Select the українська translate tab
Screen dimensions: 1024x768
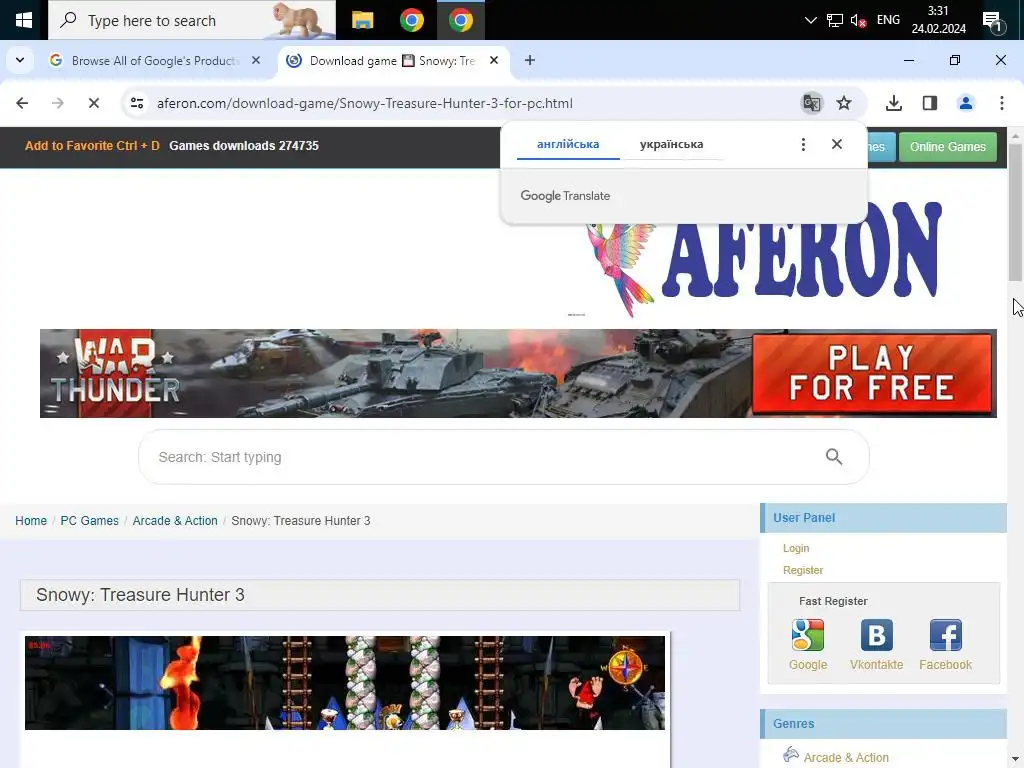[671, 144]
